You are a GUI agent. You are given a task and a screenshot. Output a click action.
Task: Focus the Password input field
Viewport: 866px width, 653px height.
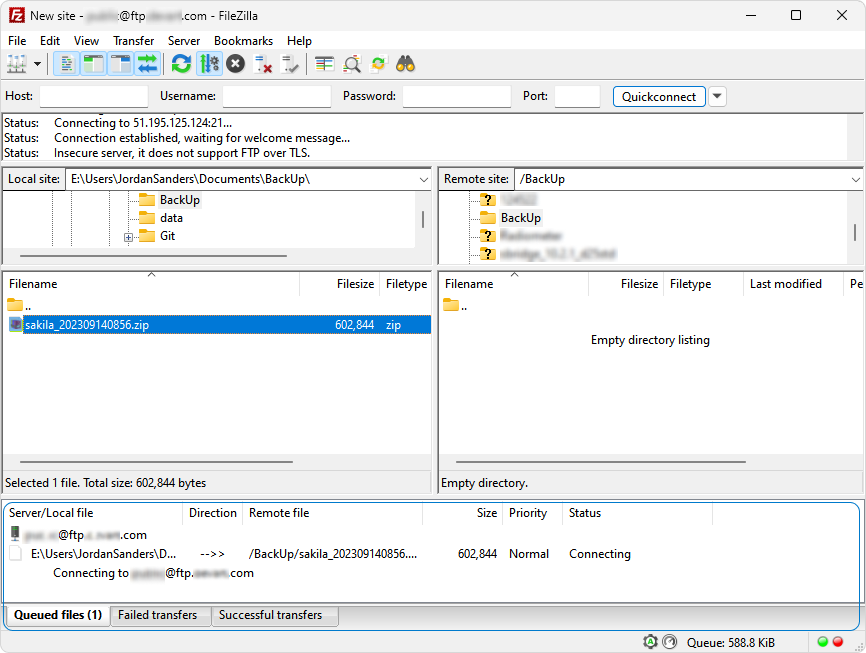click(x=457, y=97)
